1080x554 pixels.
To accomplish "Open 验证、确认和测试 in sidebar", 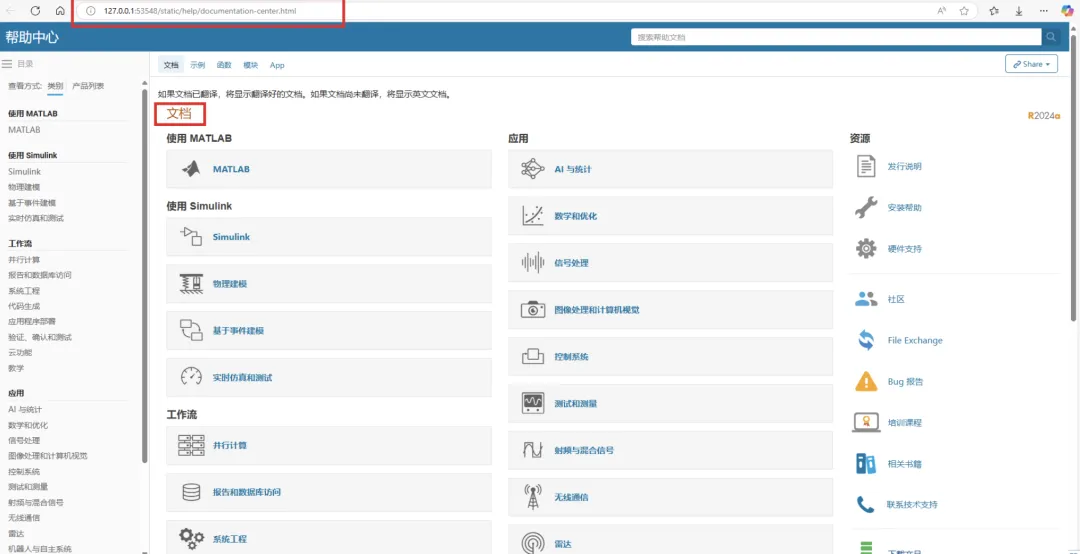I will pyautogui.click(x=40, y=337).
